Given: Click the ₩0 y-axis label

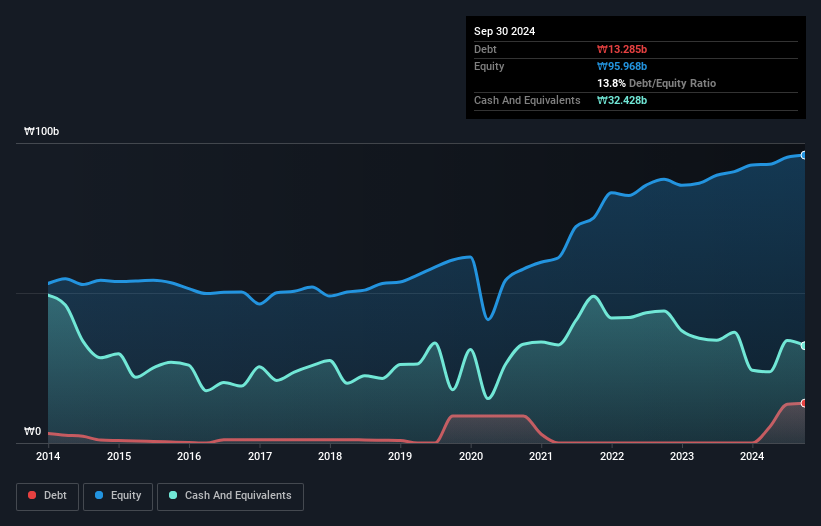Looking at the screenshot, I should click(x=32, y=431).
